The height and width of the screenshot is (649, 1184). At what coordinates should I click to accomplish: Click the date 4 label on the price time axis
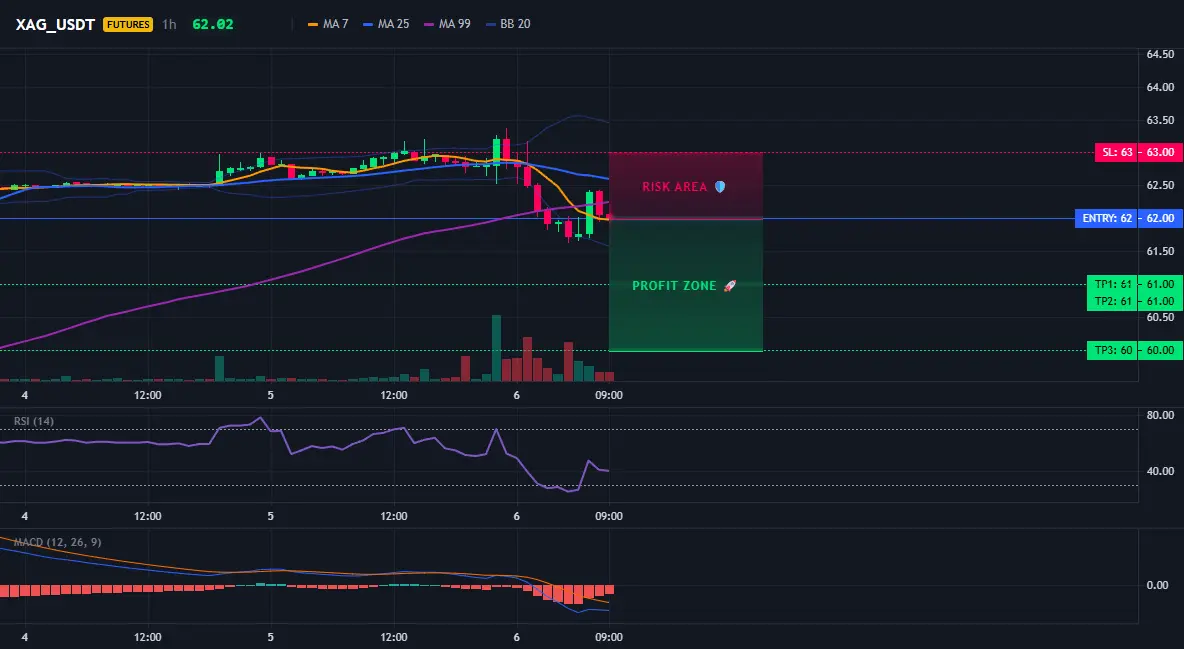[25, 395]
